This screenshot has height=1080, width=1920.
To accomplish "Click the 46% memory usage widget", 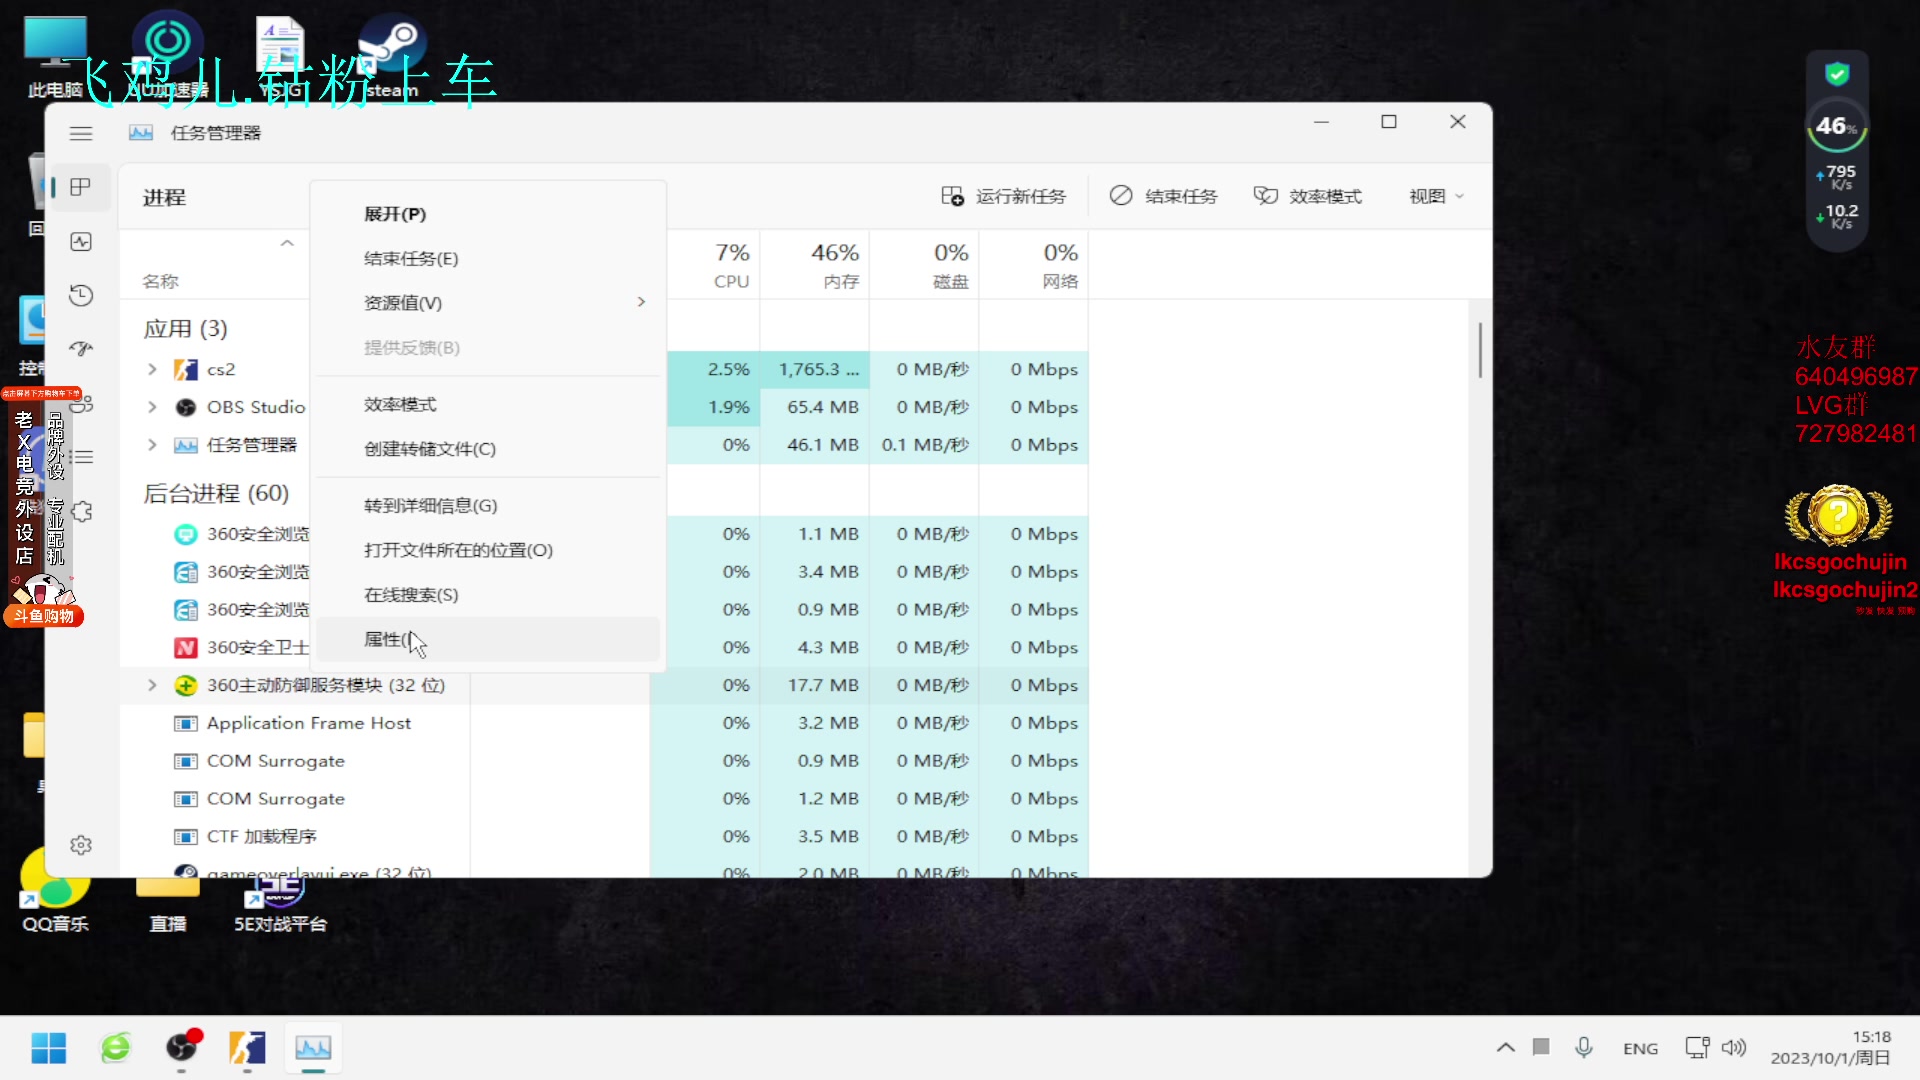I will (x=1837, y=127).
